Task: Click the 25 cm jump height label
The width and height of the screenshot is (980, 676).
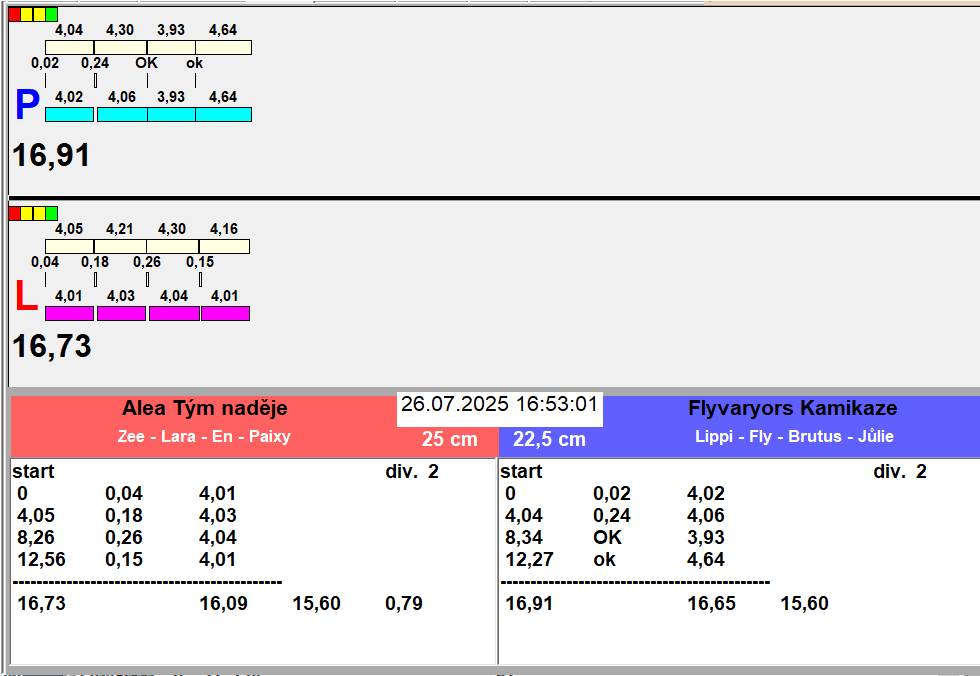Action: pos(449,439)
